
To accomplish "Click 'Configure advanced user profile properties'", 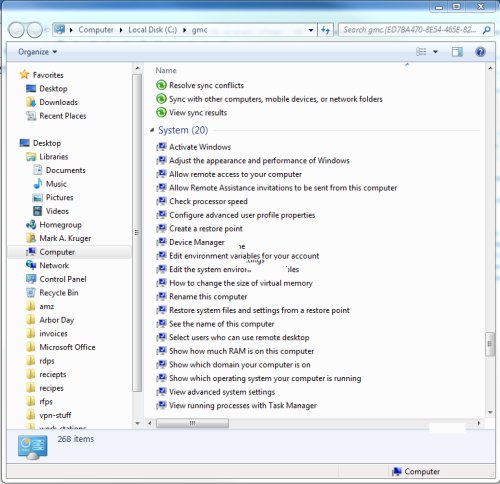I will (242, 215).
